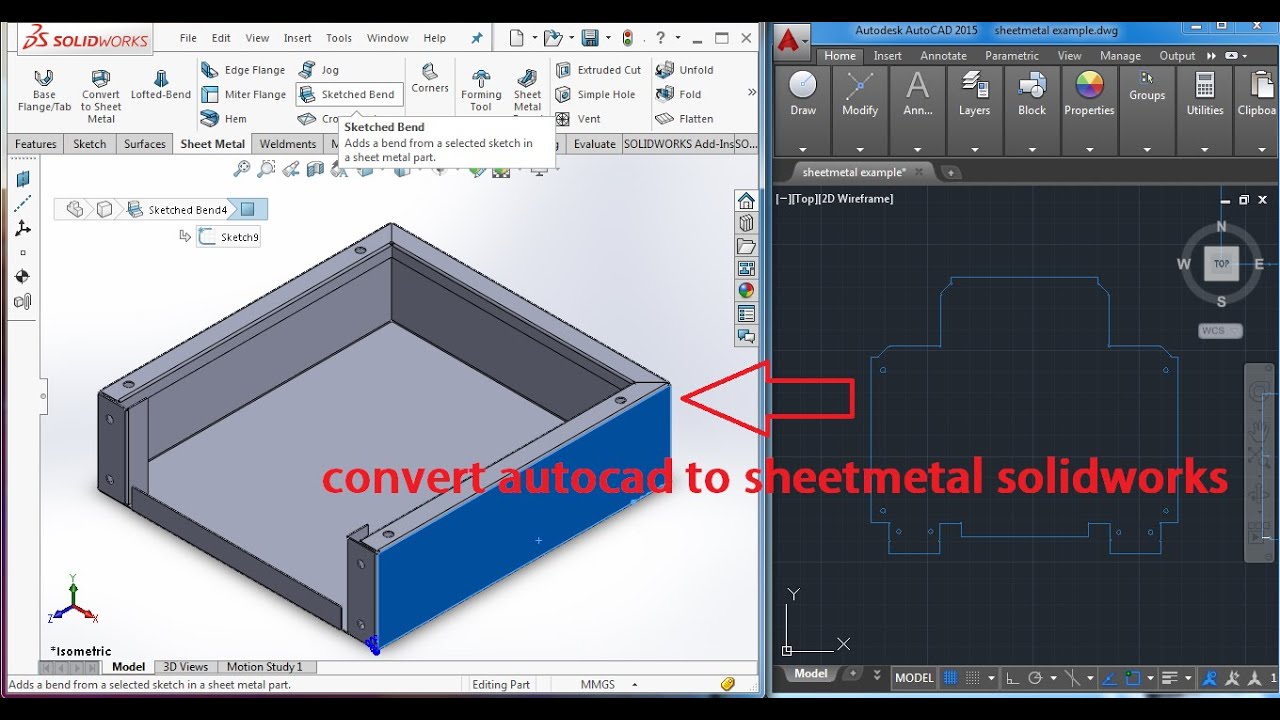Open SolidWorks Appearances color ball in task pane

pos(746,290)
